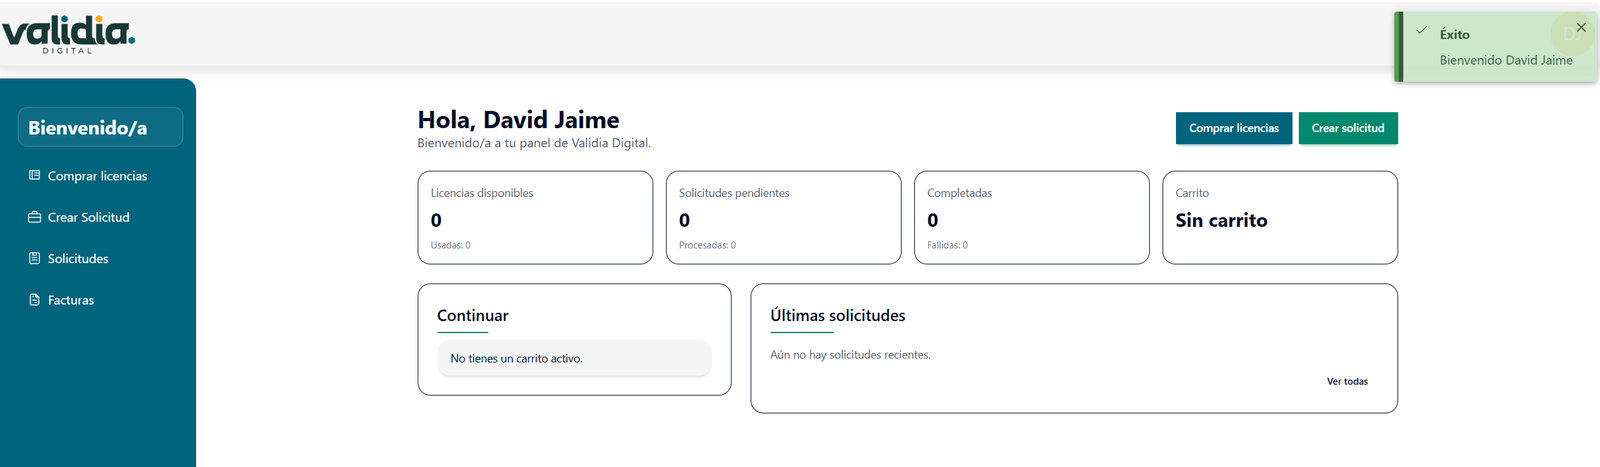Go to Comprar licencias in sidebar

[x=98, y=176]
